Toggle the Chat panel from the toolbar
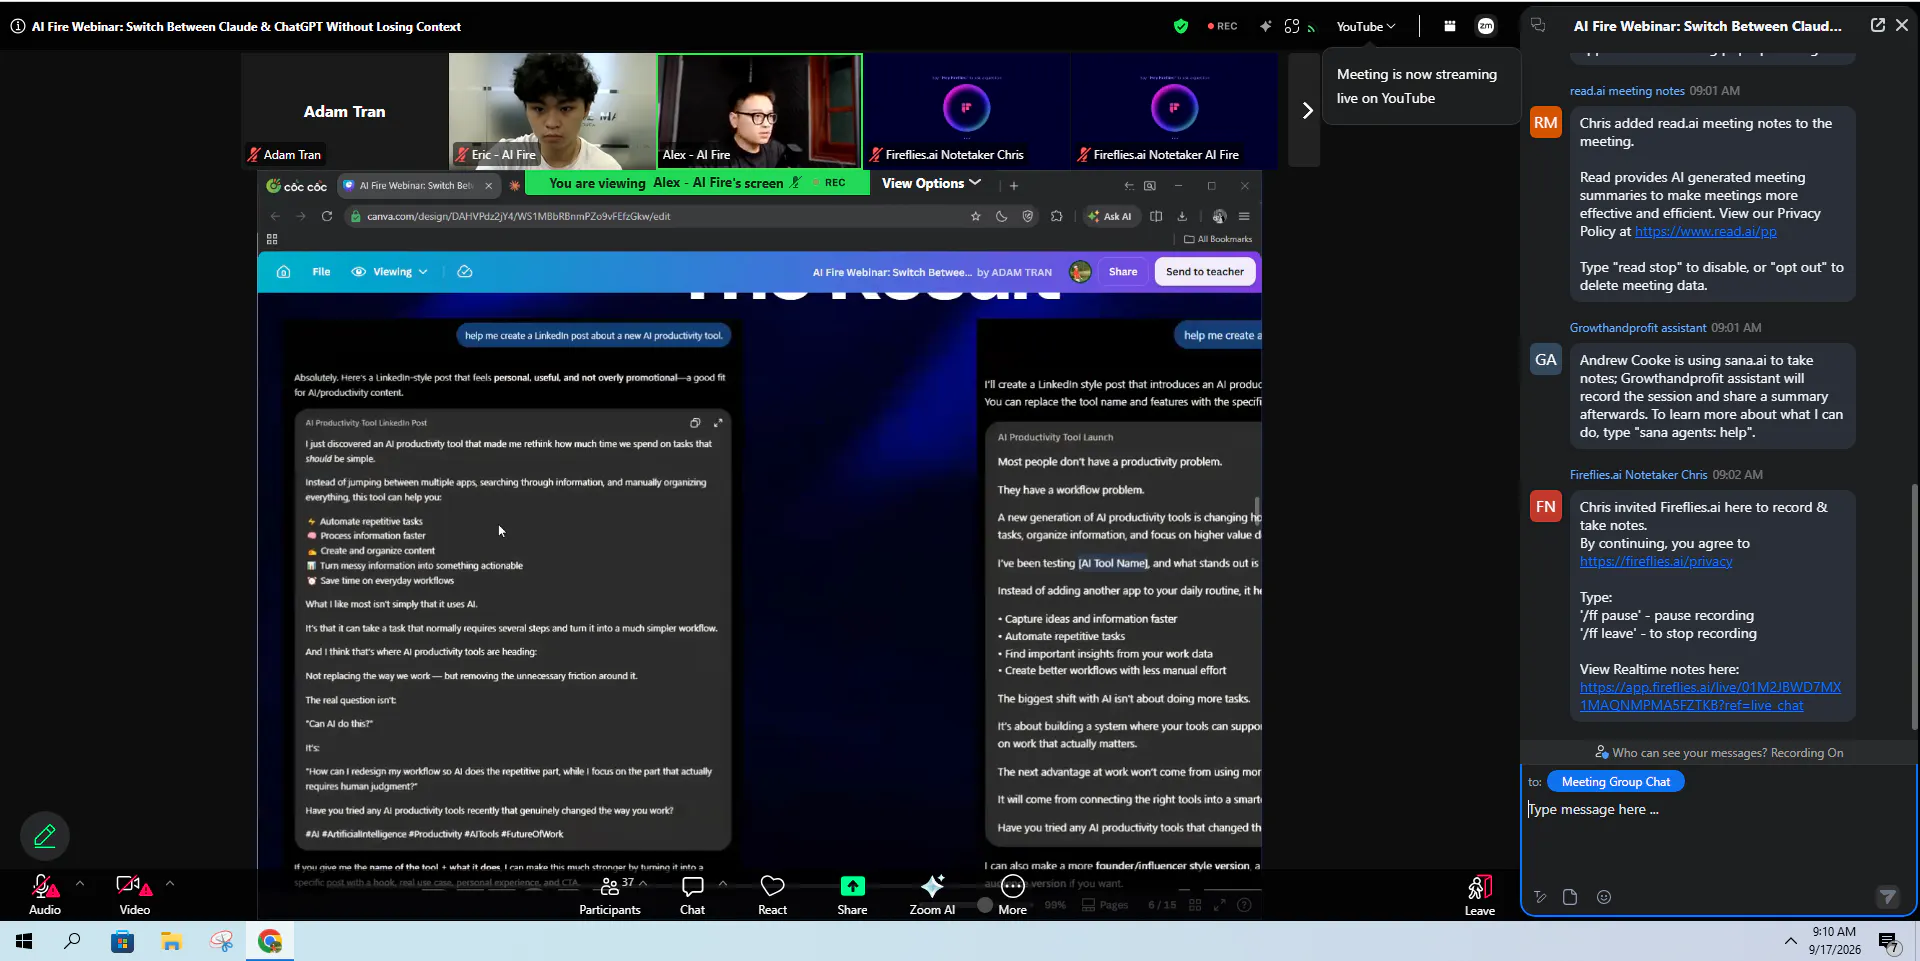 692,895
